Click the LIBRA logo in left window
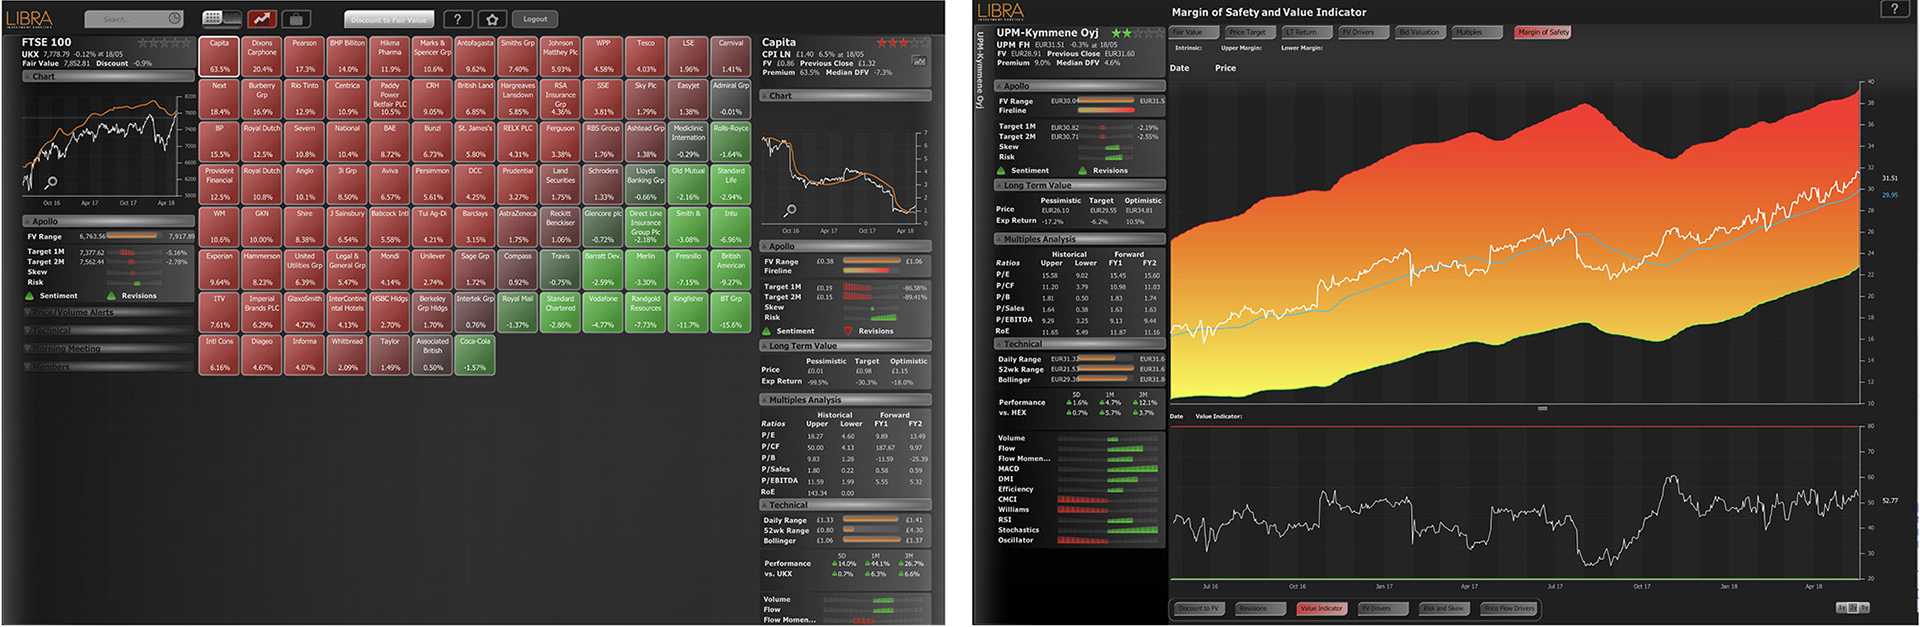Screen dimensions: 1920x627 coord(29,18)
